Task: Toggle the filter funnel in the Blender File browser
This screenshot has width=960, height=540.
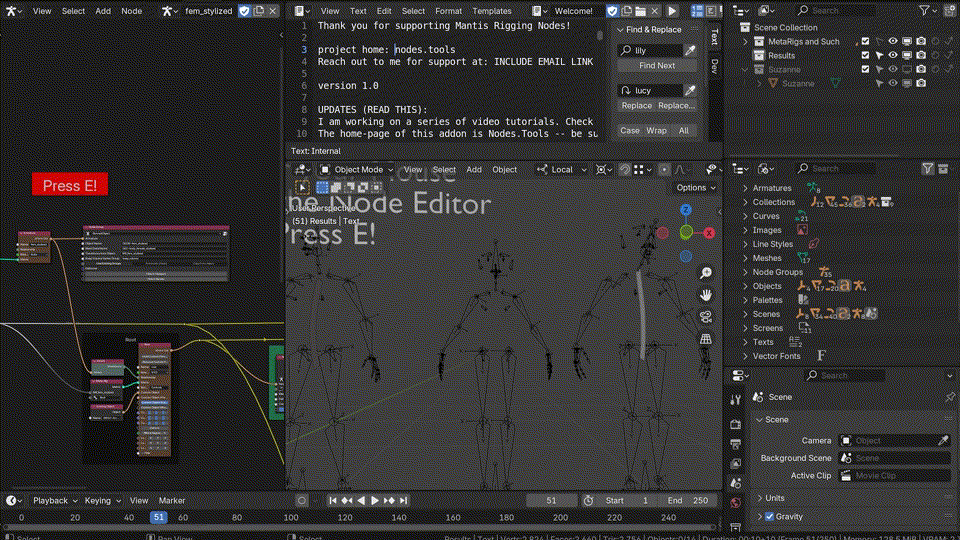Action: tap(928, 168)
